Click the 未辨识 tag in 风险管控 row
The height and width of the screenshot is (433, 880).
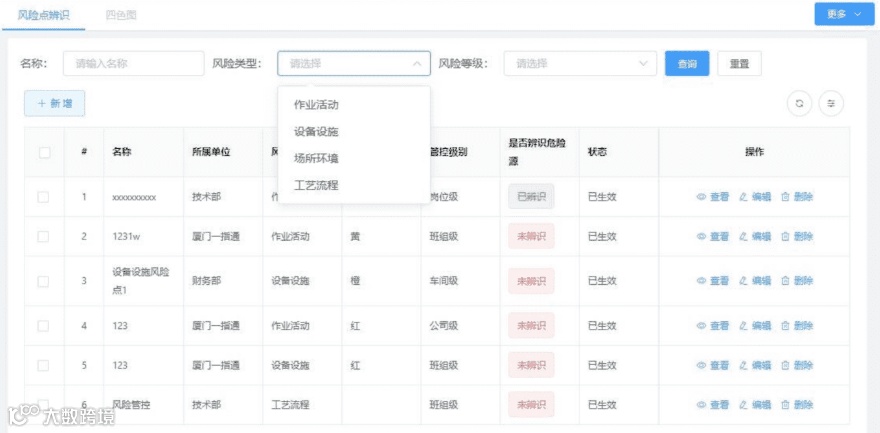(531, 404)
